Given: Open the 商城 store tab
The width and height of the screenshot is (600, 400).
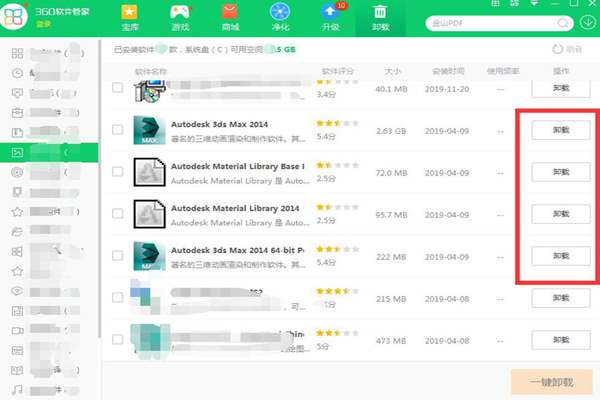Looking at the screenshot, I should tap(230, 18).
